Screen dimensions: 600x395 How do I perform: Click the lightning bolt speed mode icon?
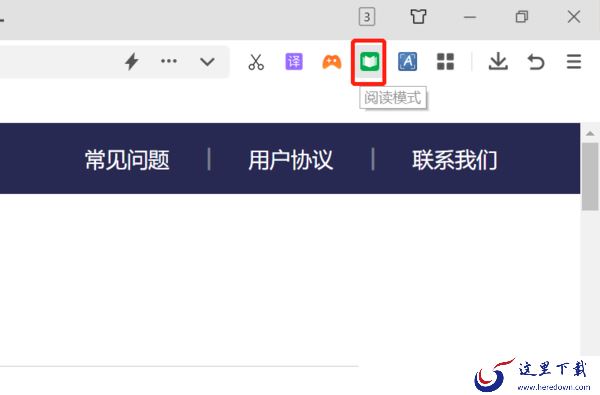coord(132,61)
